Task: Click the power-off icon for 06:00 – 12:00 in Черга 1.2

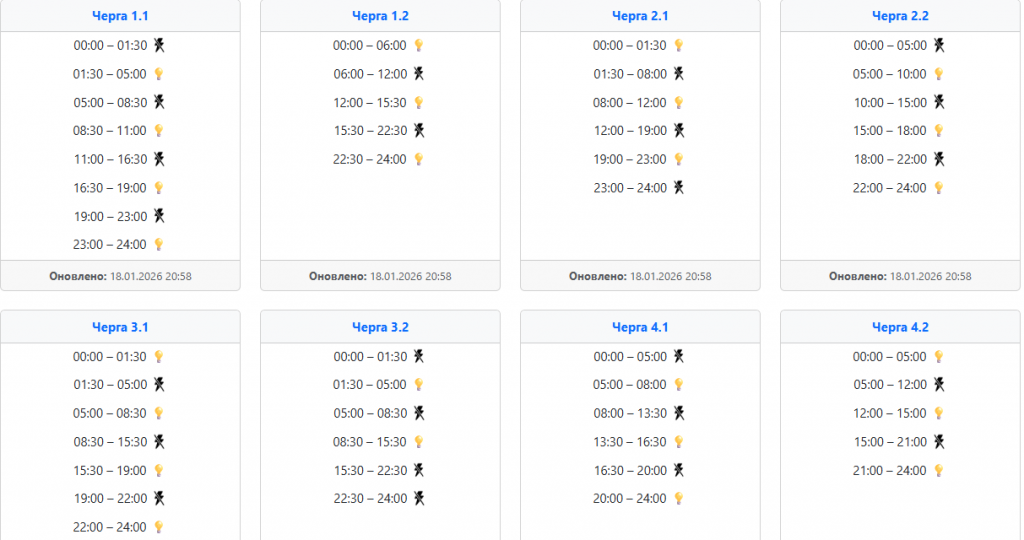Action: (x=419, y=74)
